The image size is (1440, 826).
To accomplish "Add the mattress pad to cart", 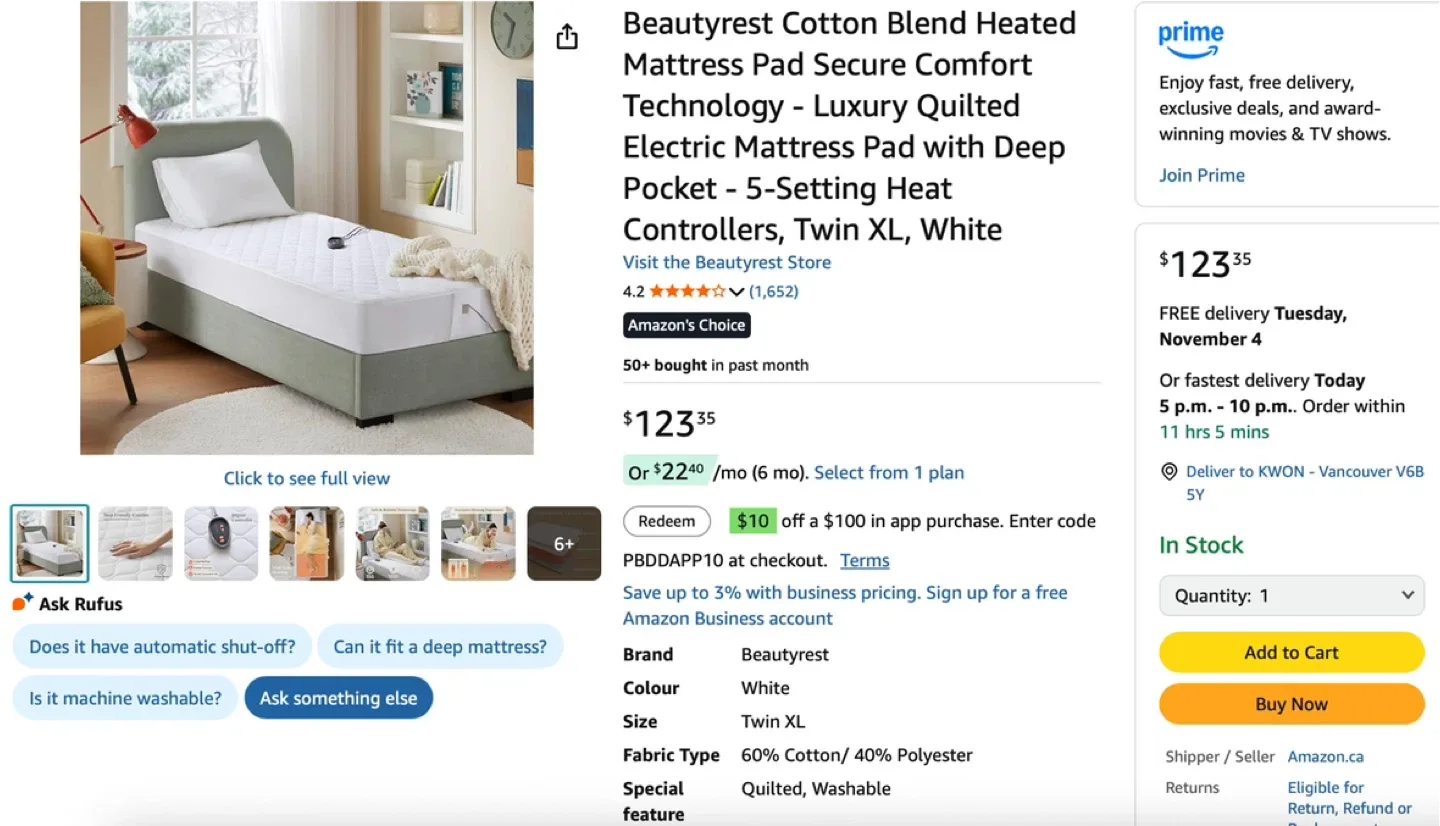I will [1291, 652].
